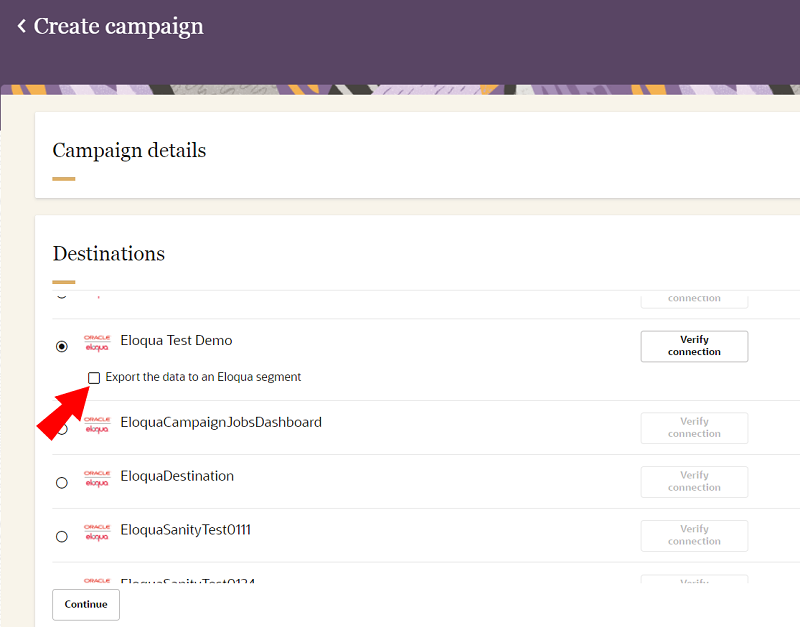The image size is (800, 627).
Task: Click the Create campaign page title
Action: pyautogui.click(x=118, y=27)
